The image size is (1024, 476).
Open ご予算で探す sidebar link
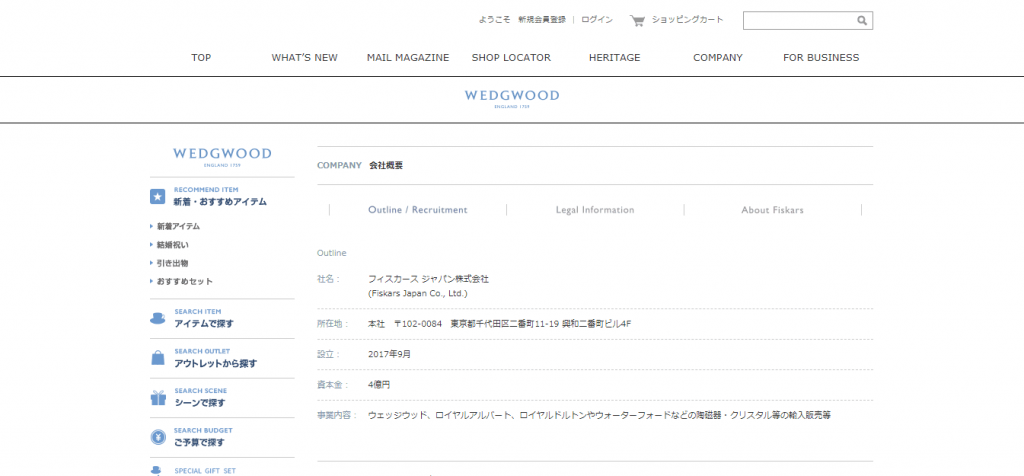[x=199, y=443]
